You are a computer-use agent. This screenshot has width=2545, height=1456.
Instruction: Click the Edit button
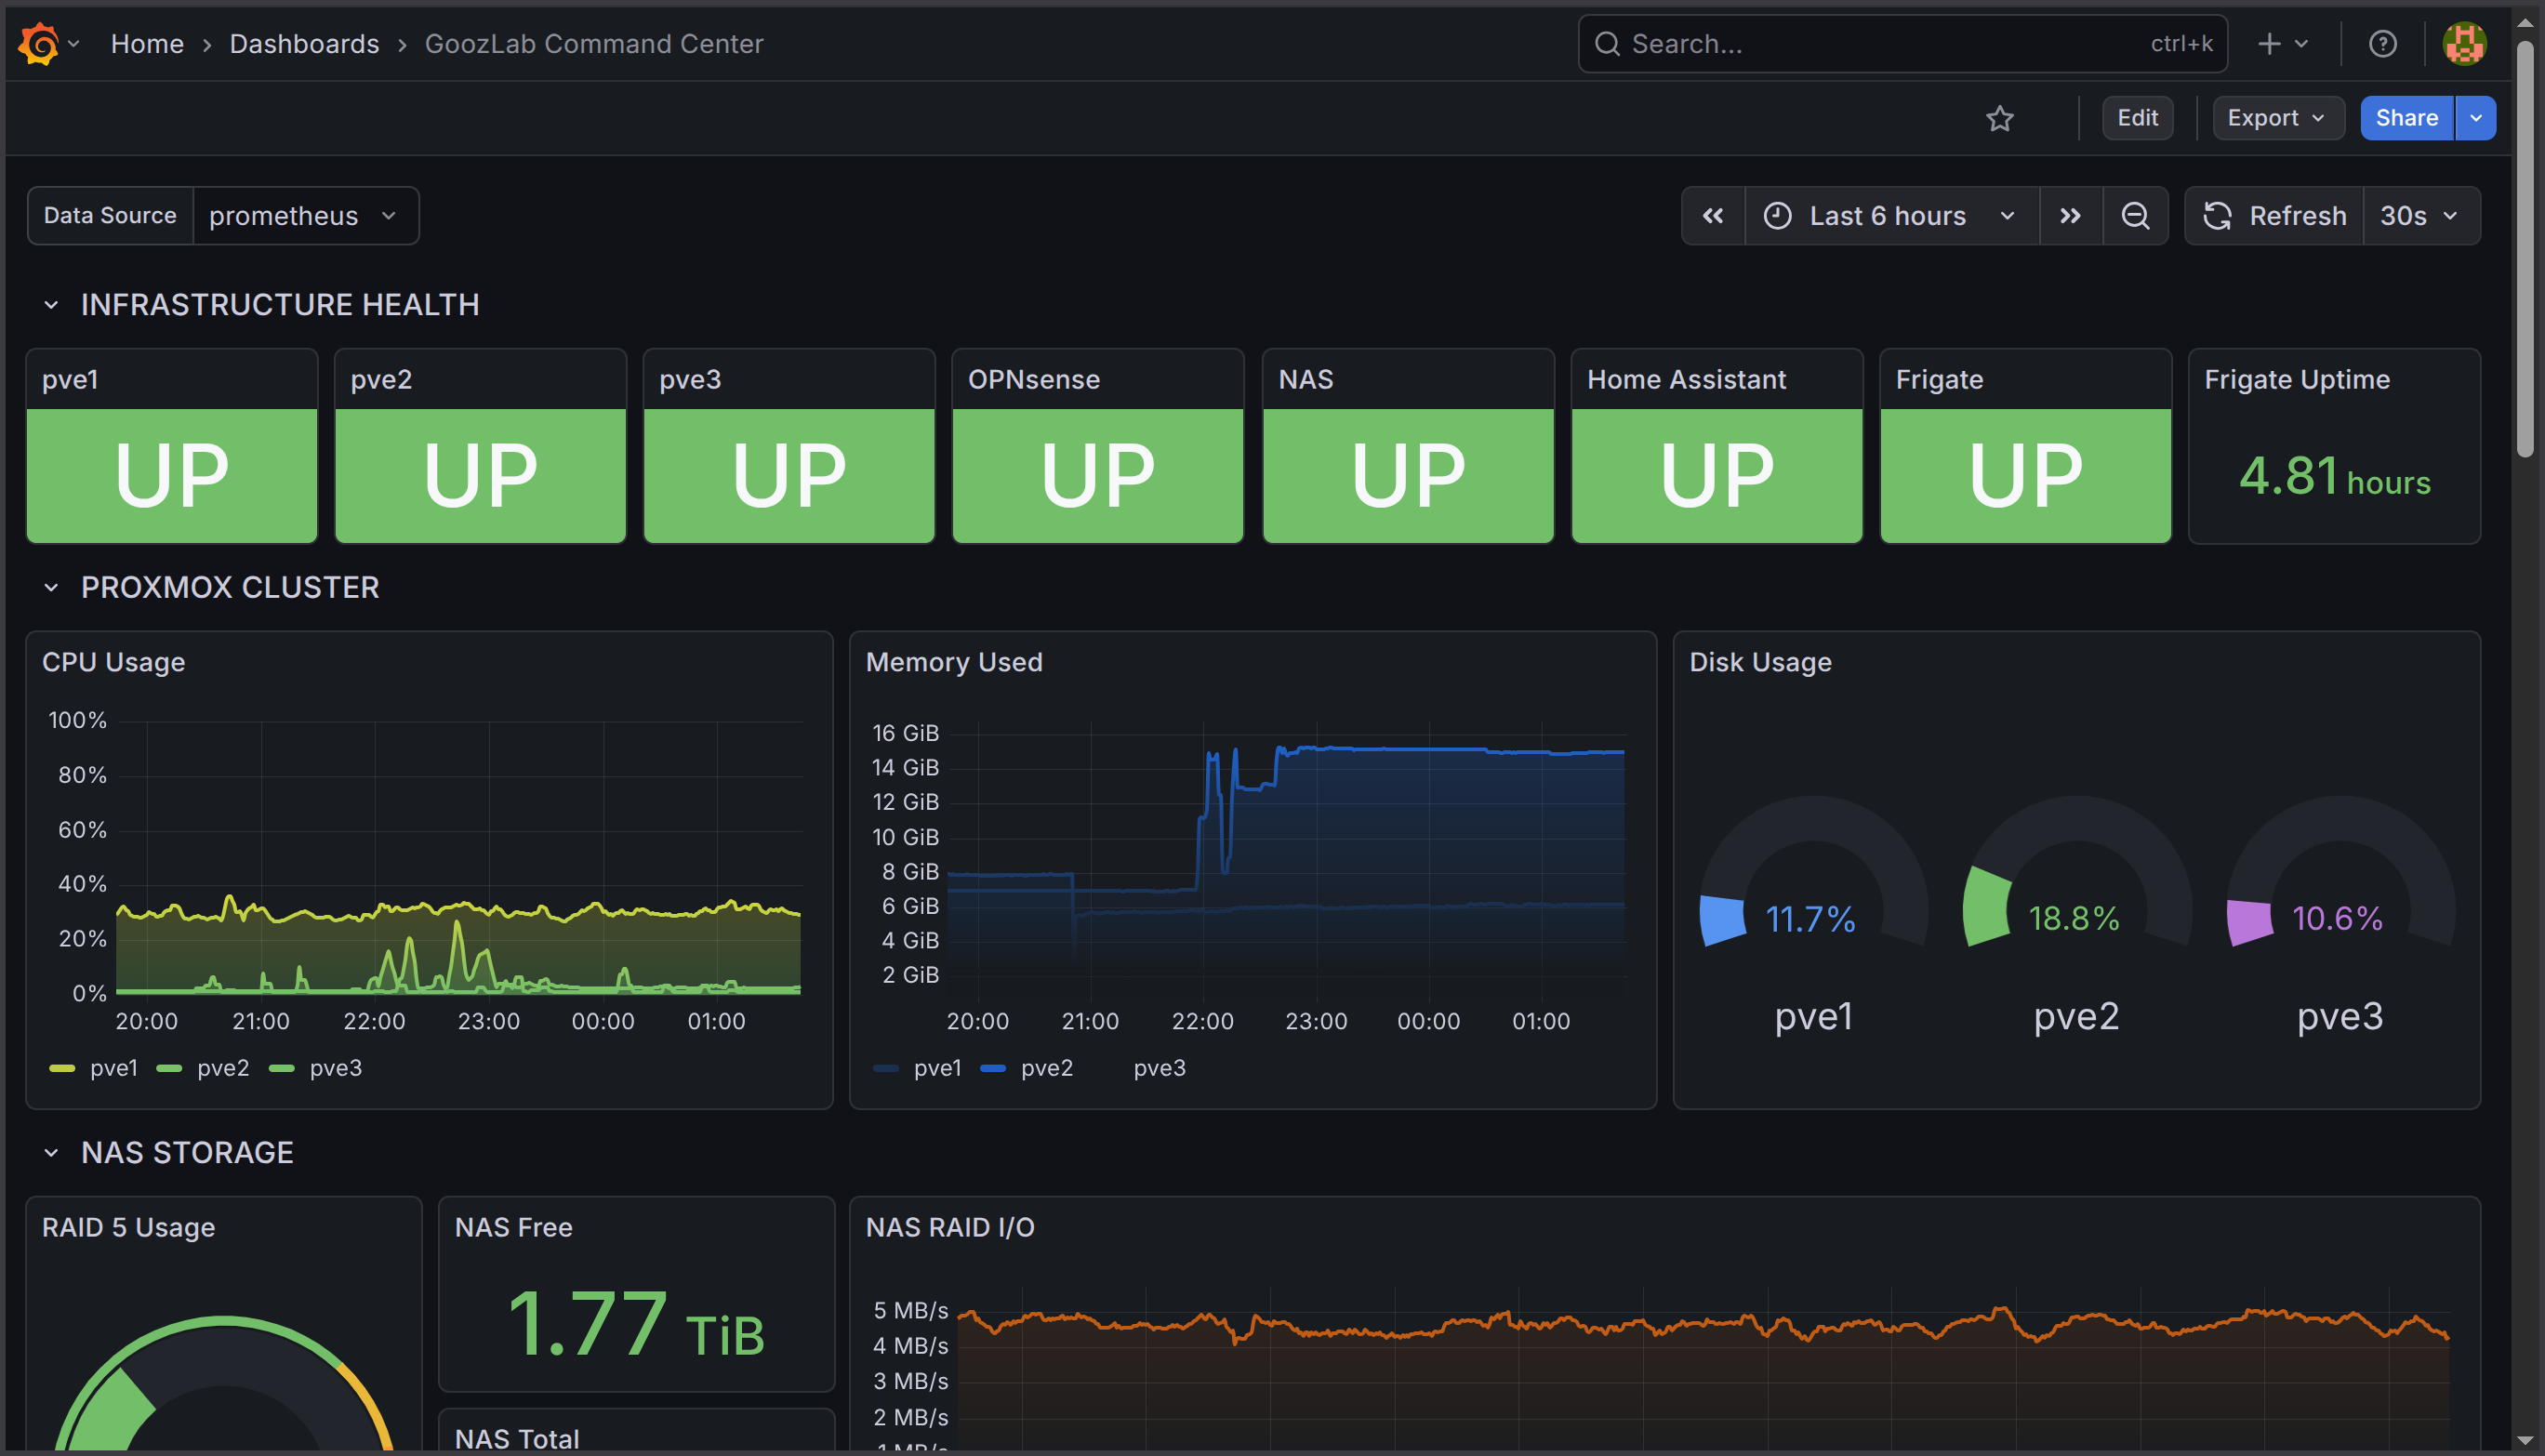[x=2137, y=118]
